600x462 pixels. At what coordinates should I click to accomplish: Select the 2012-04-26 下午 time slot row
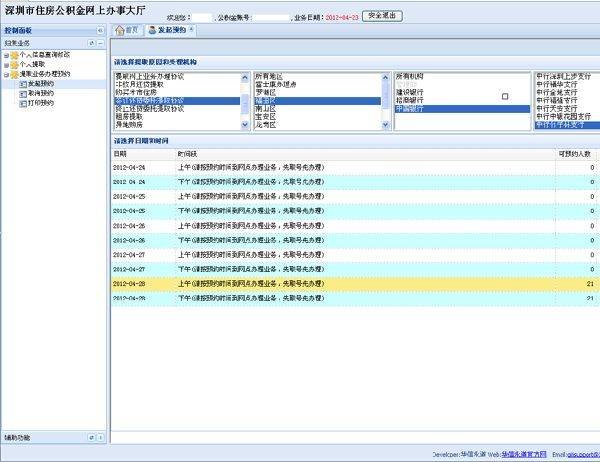[355, 240]
